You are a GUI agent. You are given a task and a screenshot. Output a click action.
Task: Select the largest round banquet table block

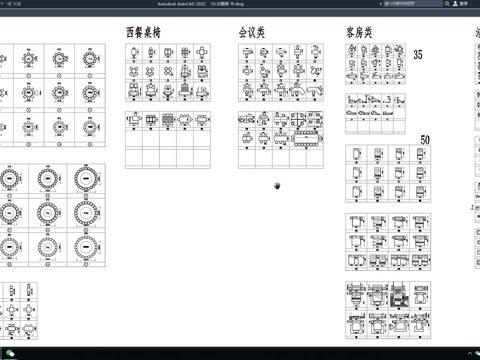pos(86,179)
